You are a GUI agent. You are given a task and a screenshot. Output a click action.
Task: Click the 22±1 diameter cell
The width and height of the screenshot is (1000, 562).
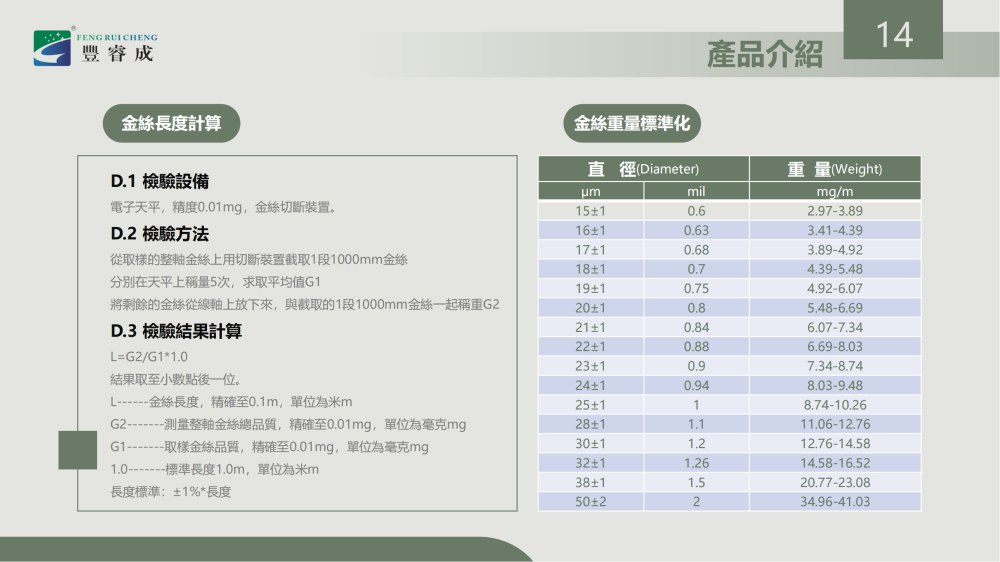591,346
